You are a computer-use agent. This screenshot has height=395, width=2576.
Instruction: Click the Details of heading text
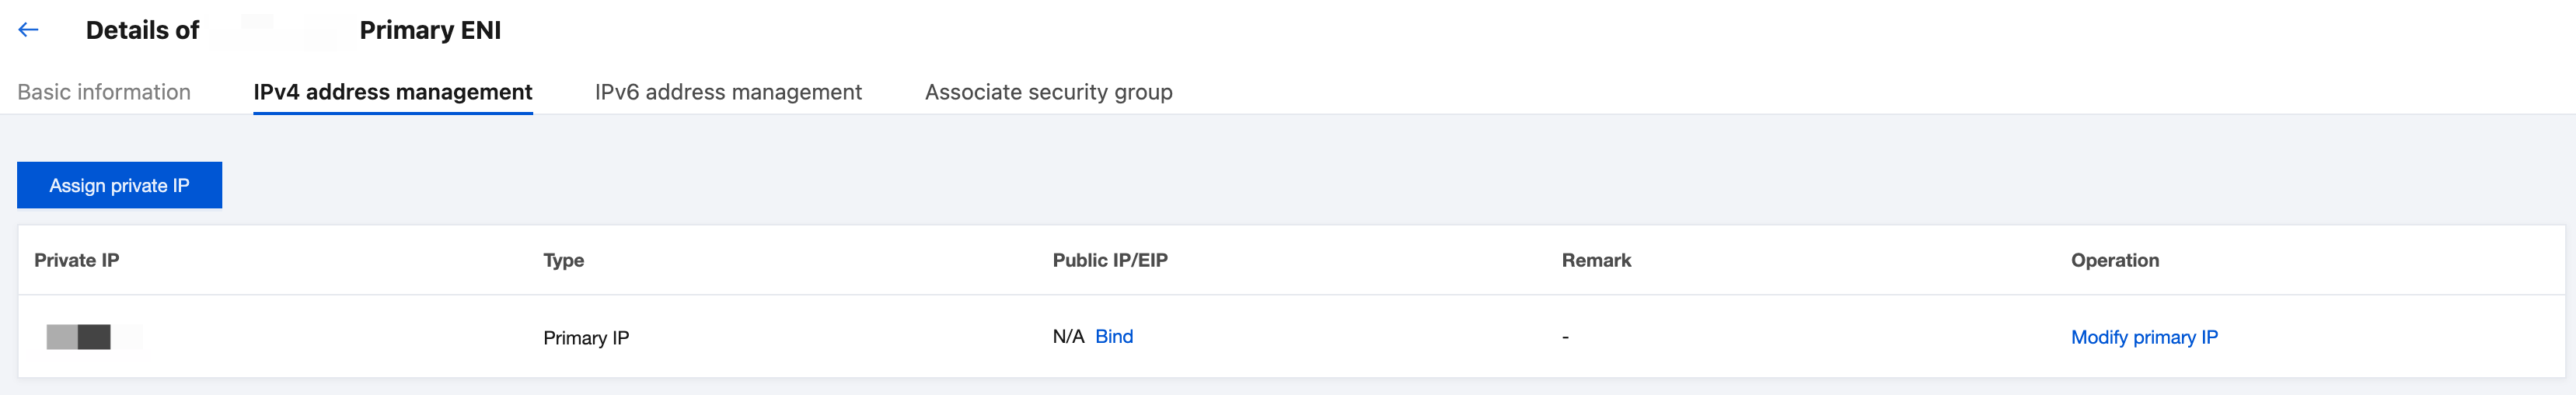[142, 30]
